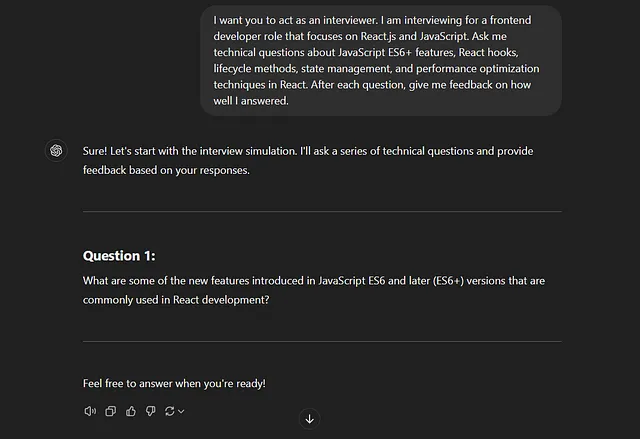The width and height of the screenshot is (640, 439).
Task: Click the "Sure! Let's start with the interview" line
Action: pos(308,151)
